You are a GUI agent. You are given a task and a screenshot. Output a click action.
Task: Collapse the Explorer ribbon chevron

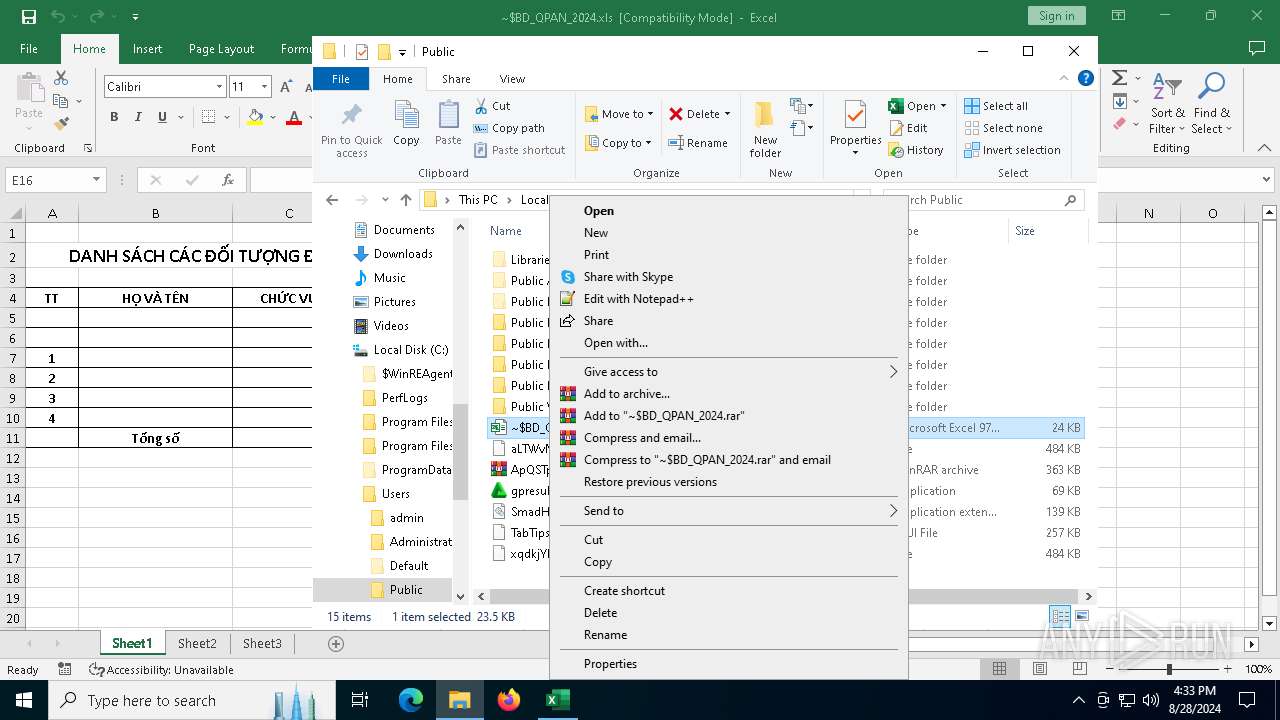1066,78
